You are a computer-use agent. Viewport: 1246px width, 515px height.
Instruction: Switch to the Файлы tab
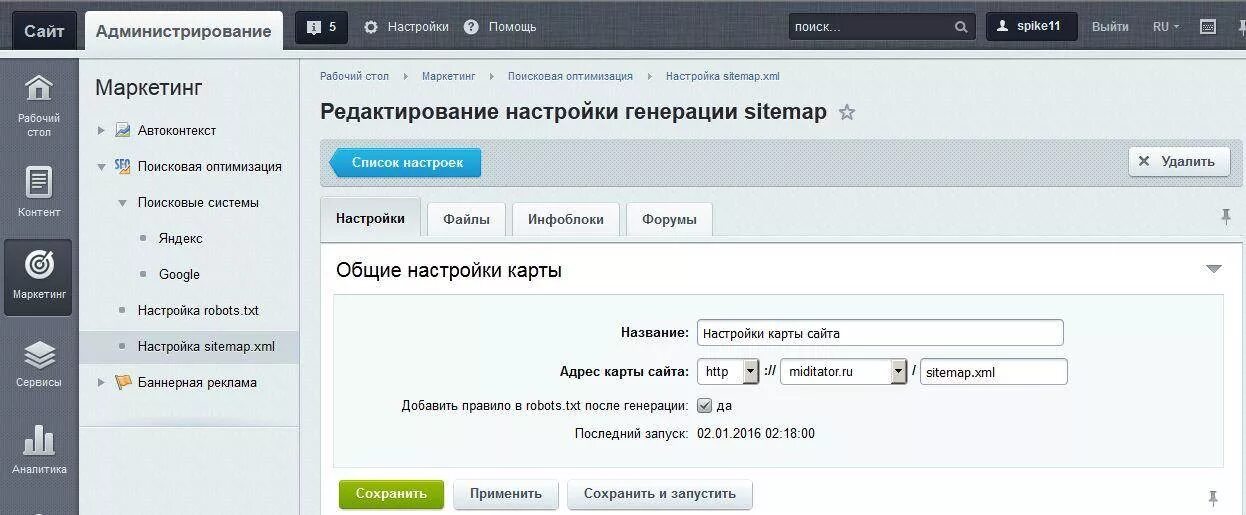pos(466,219)
